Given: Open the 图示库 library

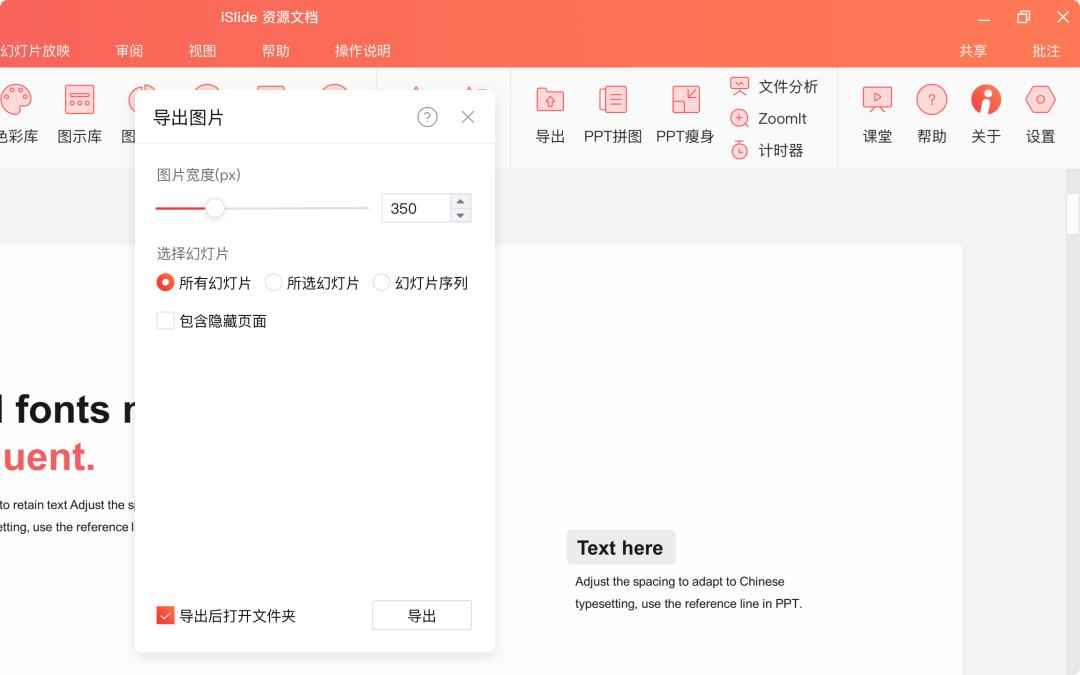Looking at the screenshot, I should coord(79,113).
